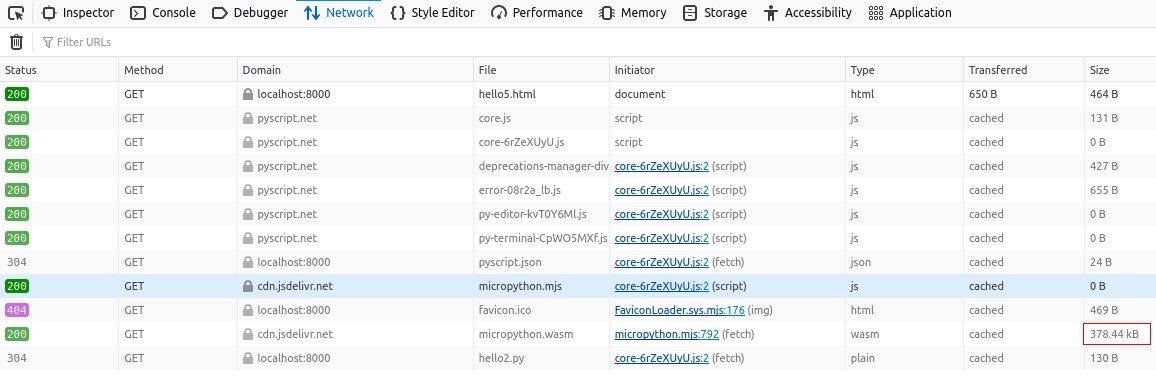Viewport: 1156px width, 390px height.
Task: Activate the element picker icon
Action: [x=15, y=13]
